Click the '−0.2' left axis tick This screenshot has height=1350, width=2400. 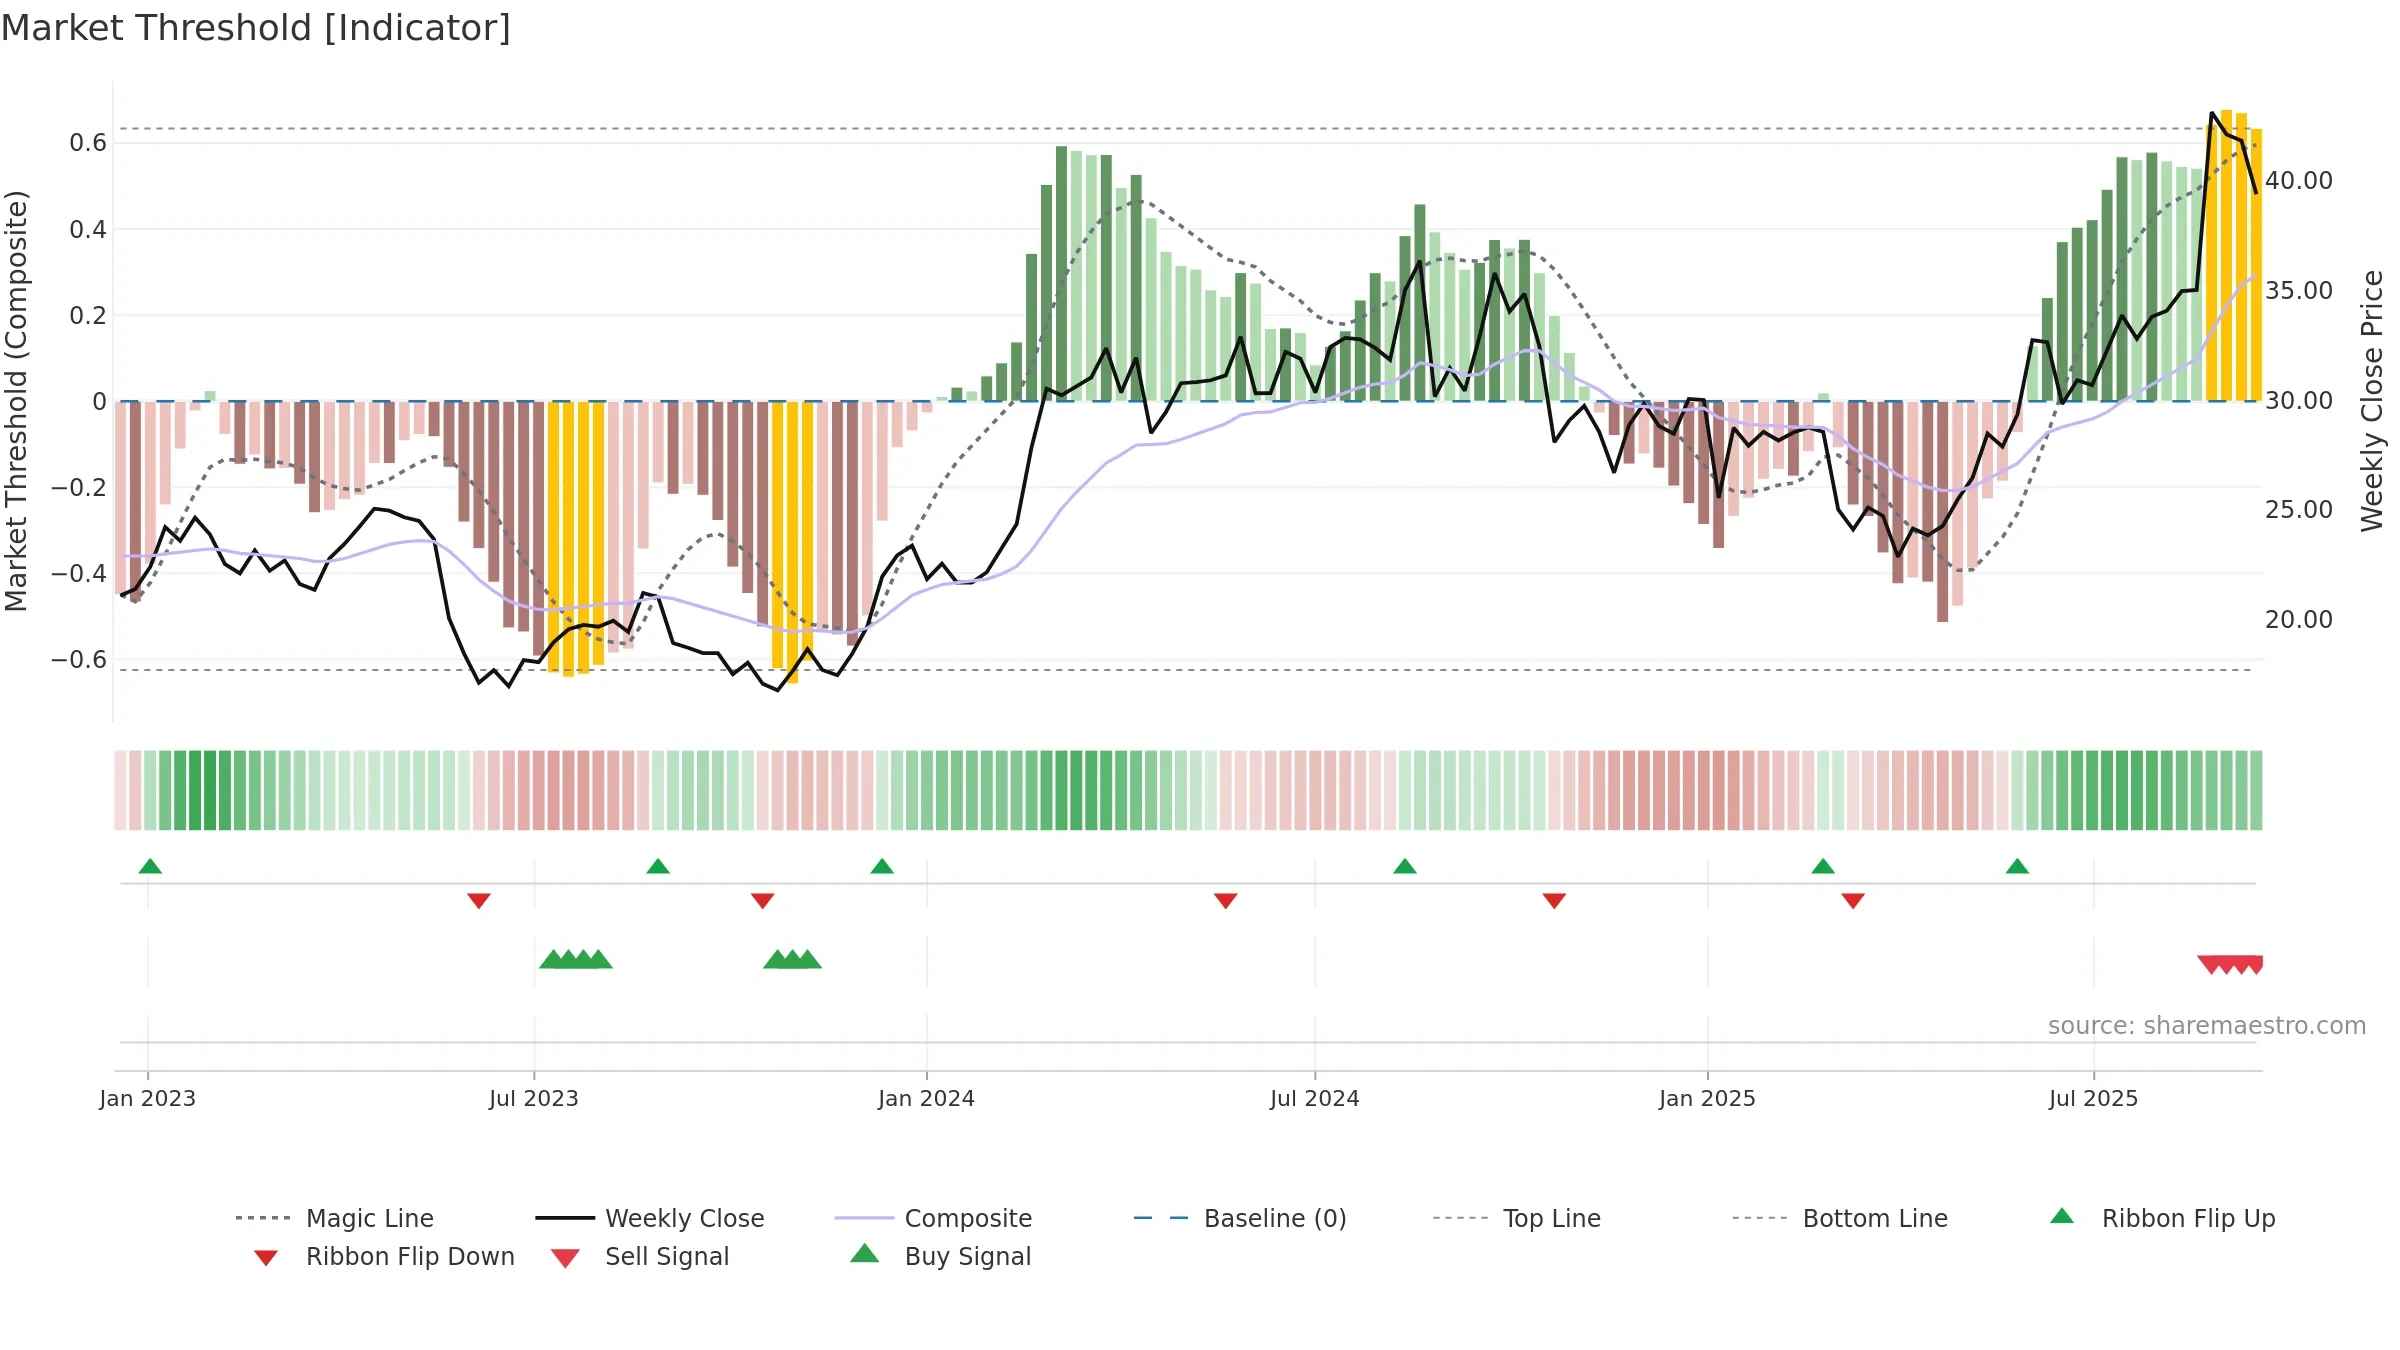click(79, 488)
